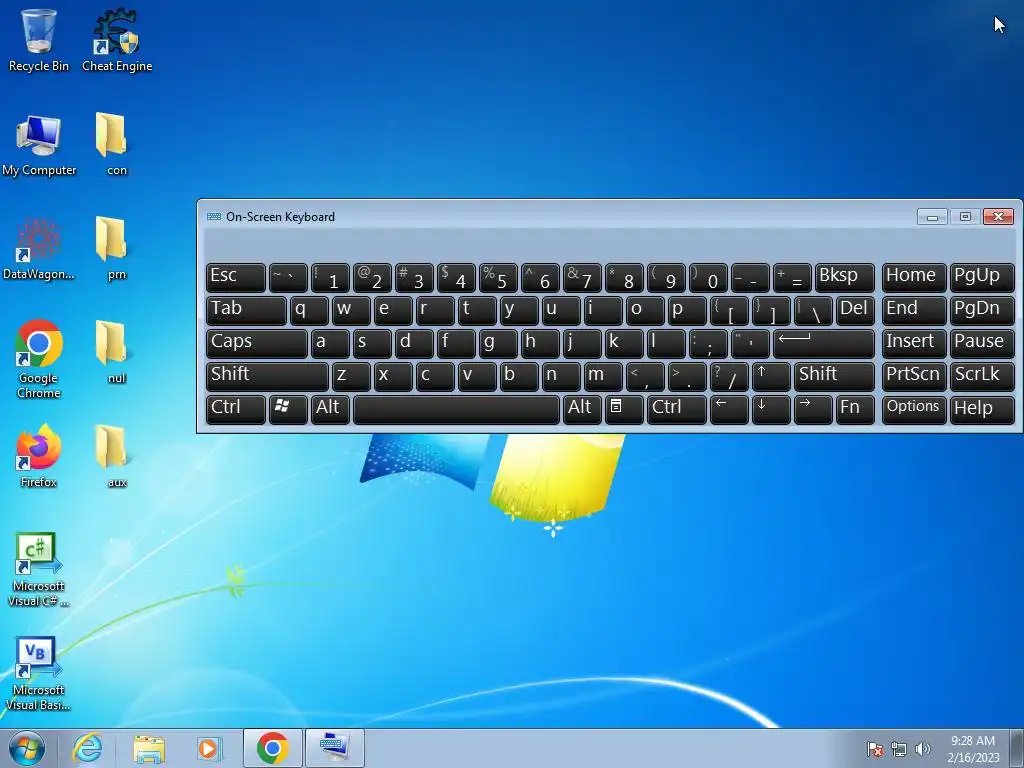Open the Action Center flag tray icon
This screenshot has height=768, width=1024.
click(875, 750)
